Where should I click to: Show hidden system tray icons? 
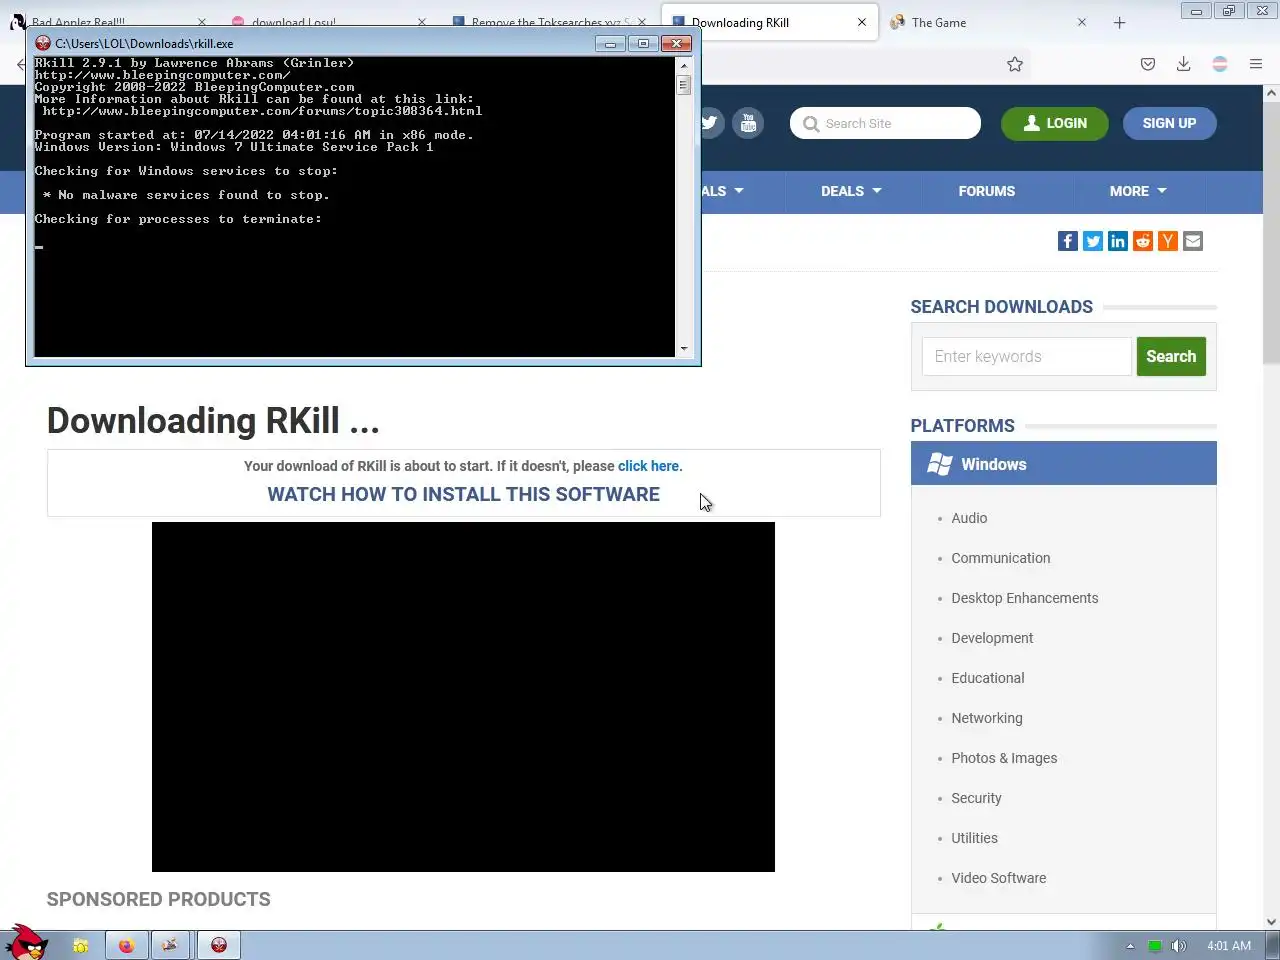pyautogui.click(x=1130, y=946)
